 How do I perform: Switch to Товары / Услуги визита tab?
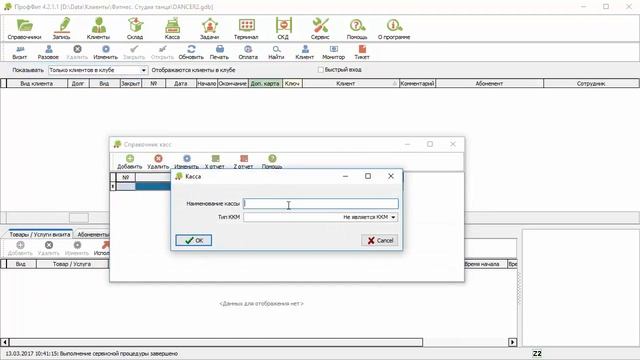40,235
